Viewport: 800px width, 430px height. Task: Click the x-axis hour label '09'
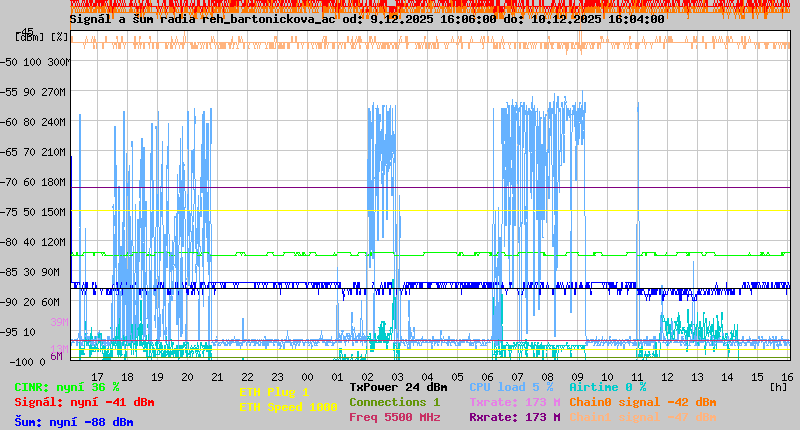(577, 377)
